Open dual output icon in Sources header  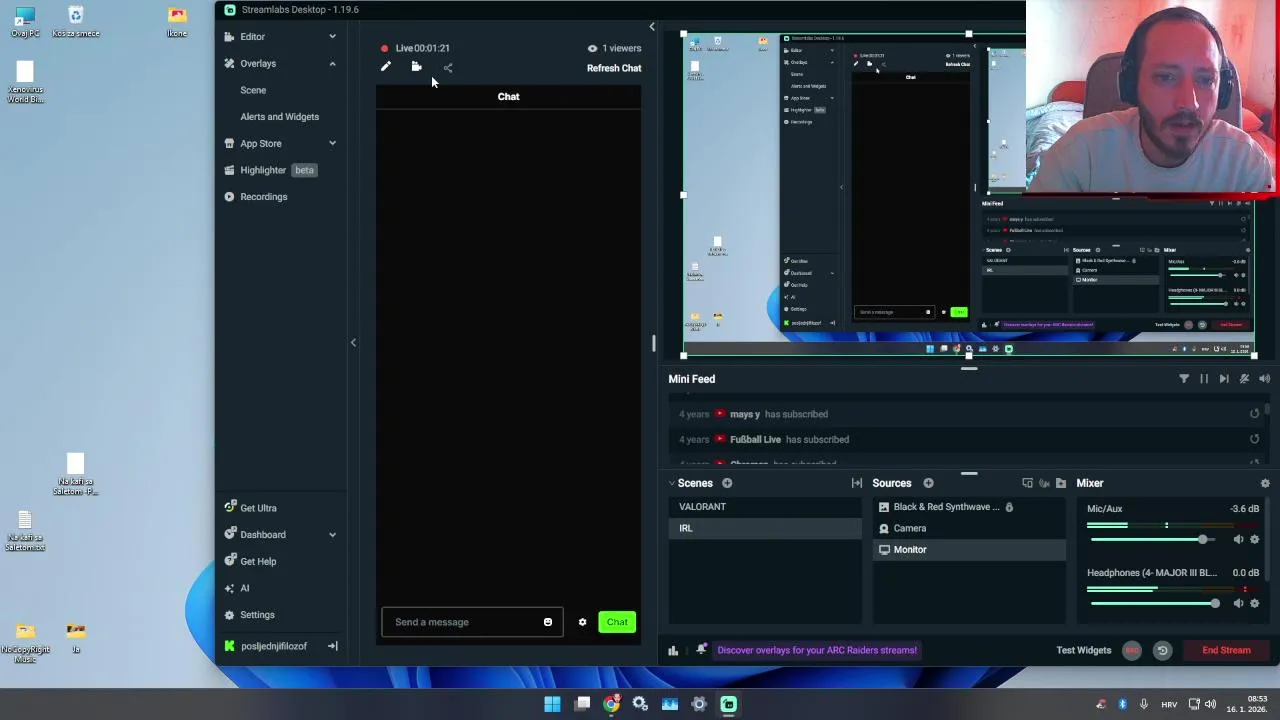click(x=1027, y=483)
